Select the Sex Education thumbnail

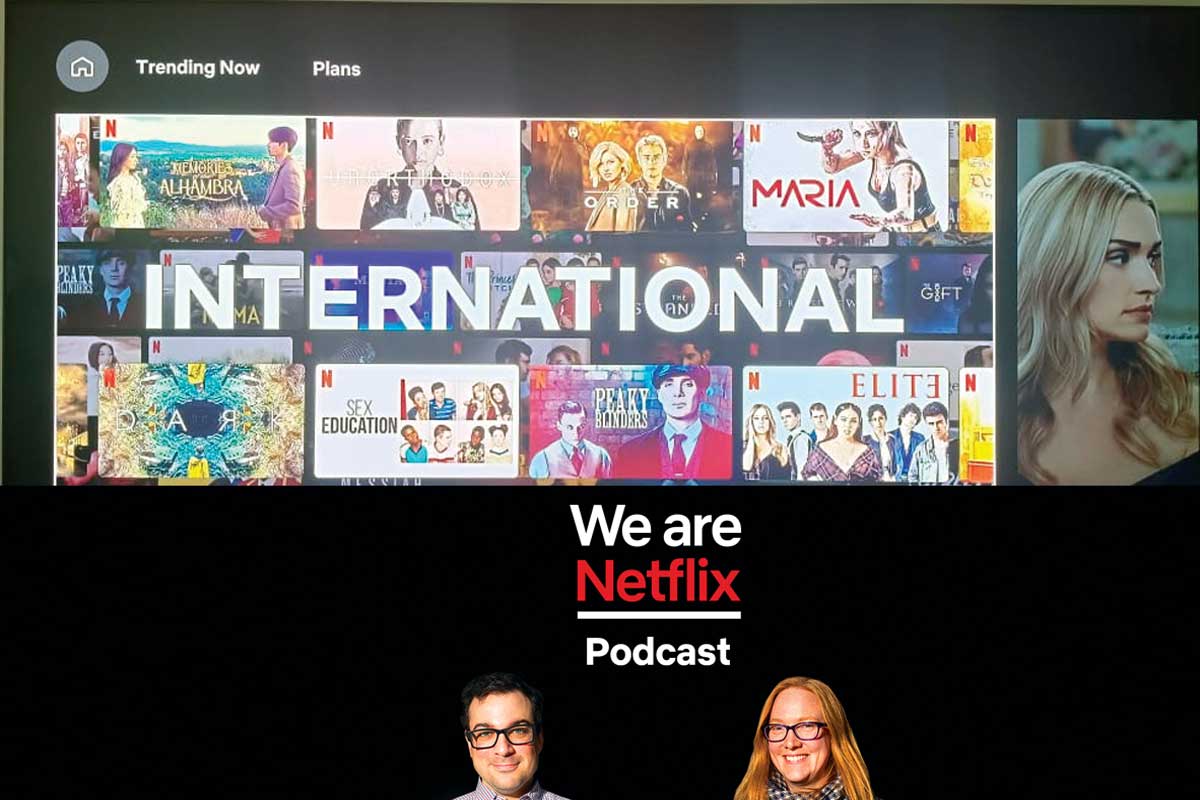[x=416, y=421]
